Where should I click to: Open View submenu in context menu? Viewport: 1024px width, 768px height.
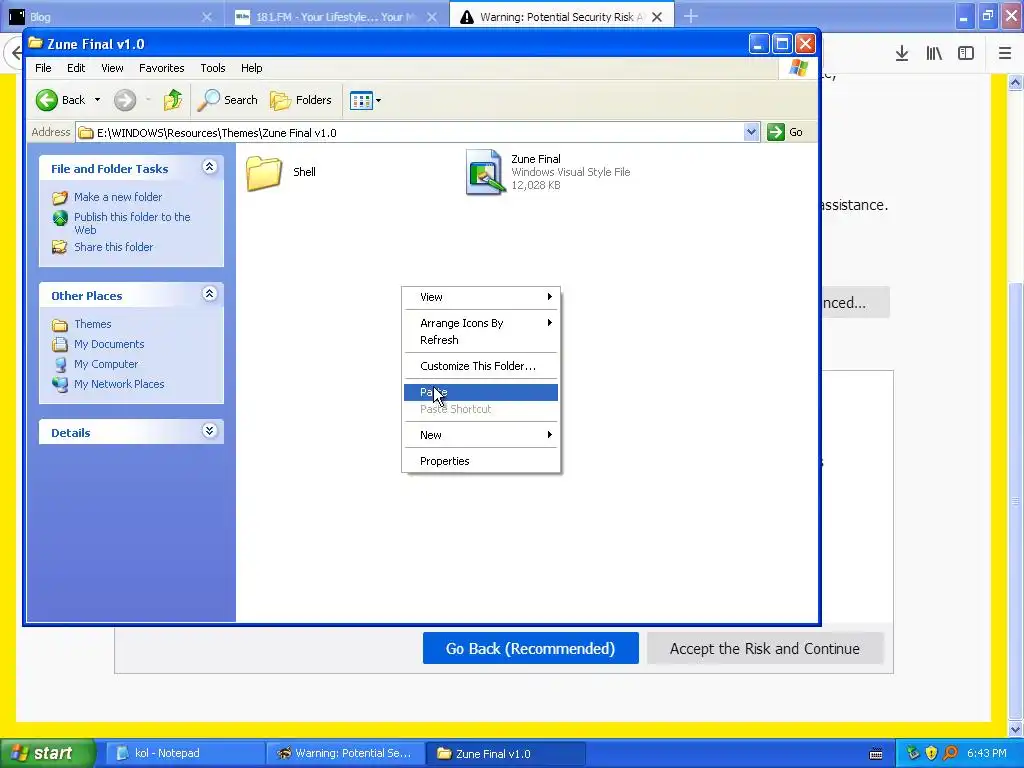pos(481,297)
